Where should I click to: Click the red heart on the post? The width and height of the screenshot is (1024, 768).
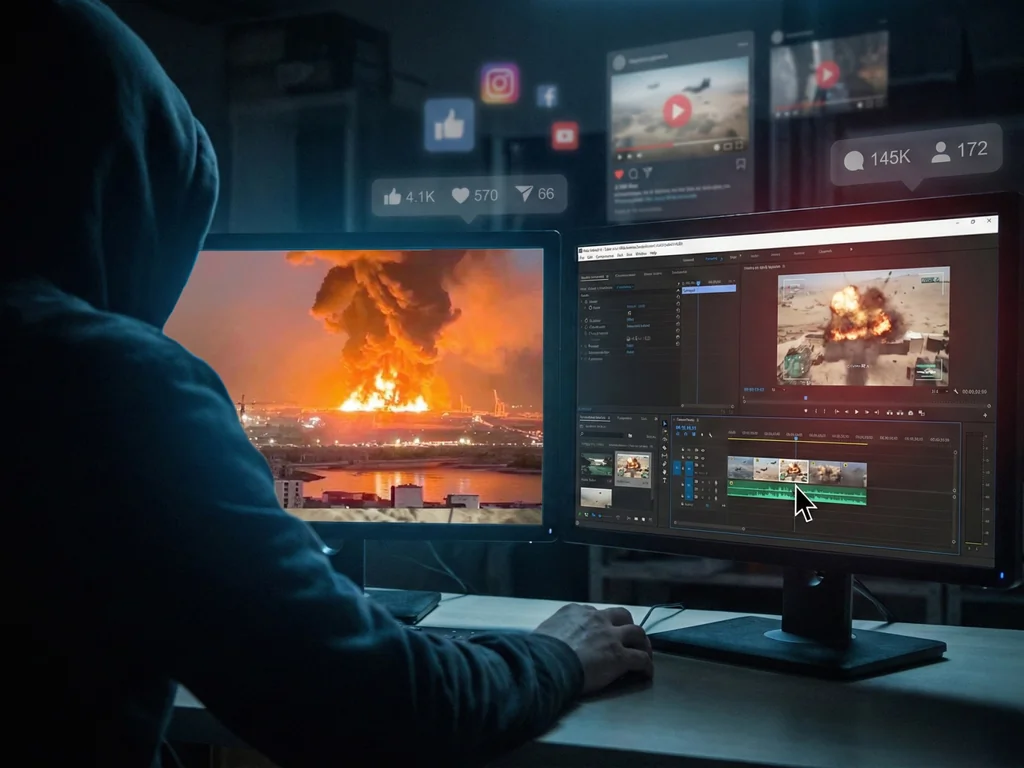[x=619, y=173]
